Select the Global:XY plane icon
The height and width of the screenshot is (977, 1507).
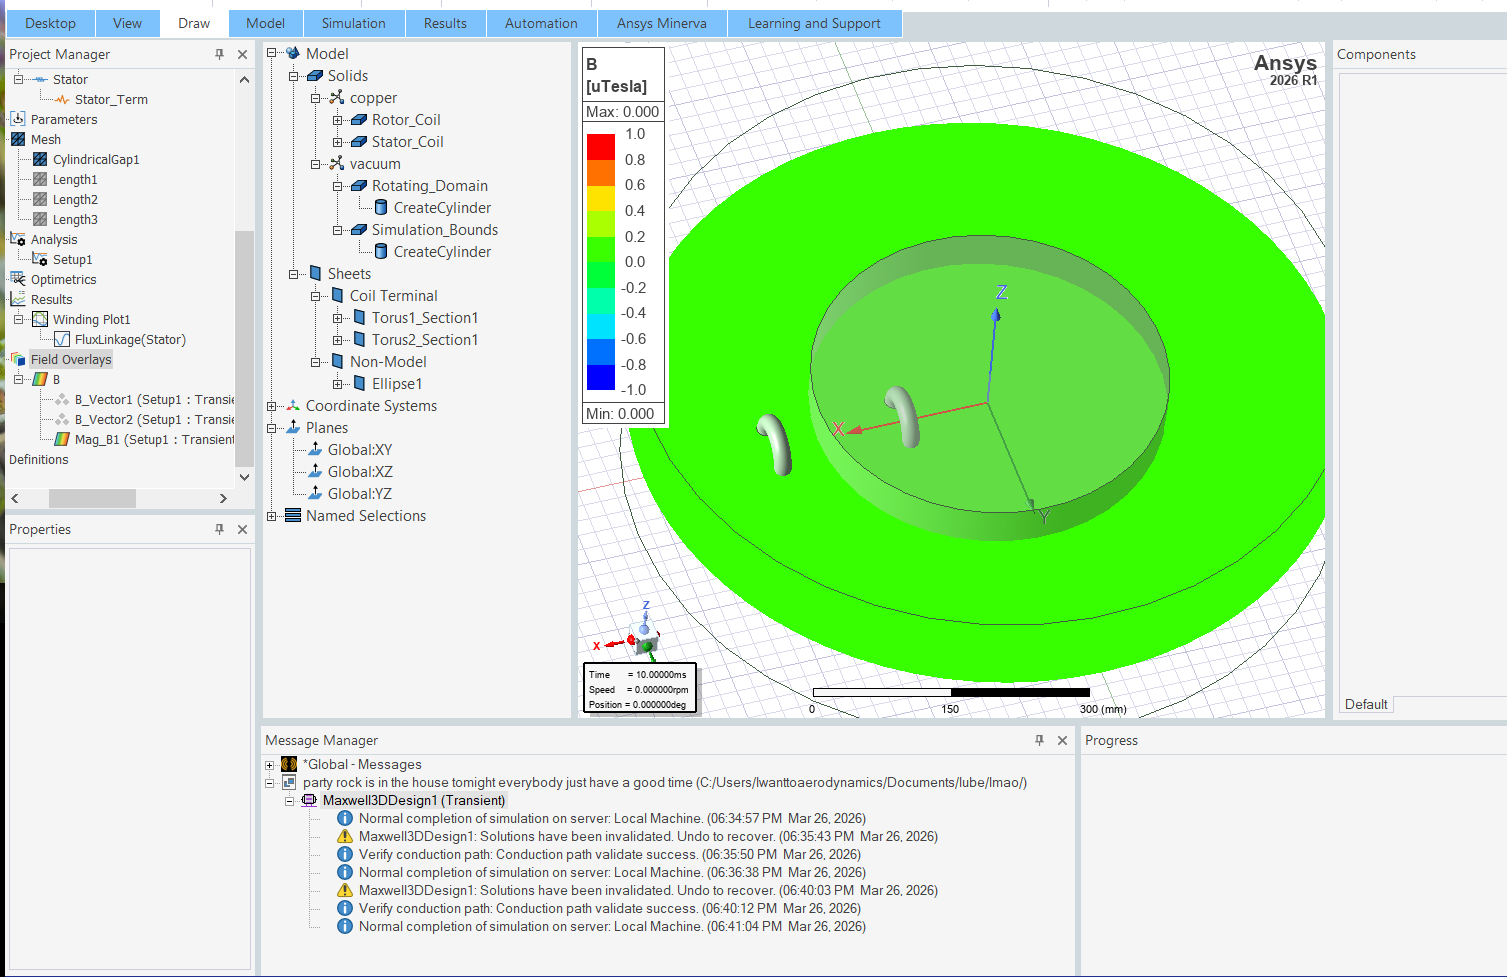[x=315, y=450]
